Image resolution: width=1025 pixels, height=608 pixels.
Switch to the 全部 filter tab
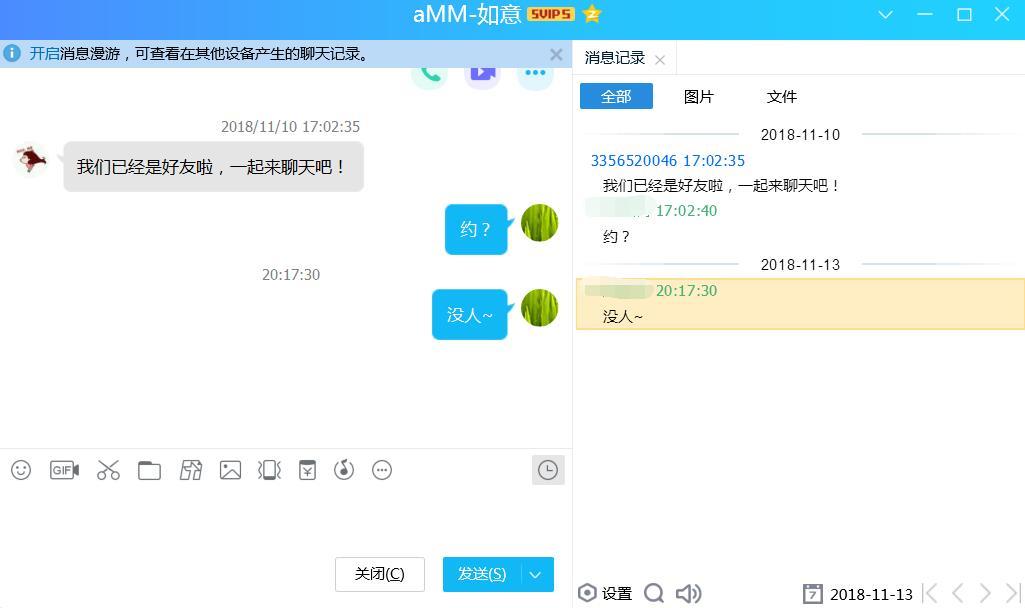(616, 96)
